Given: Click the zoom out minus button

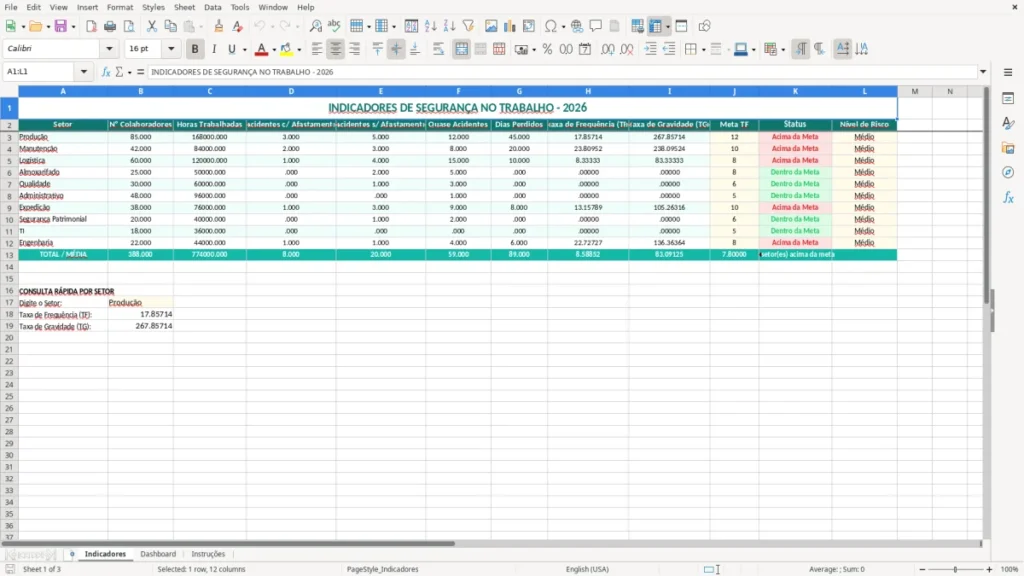Looking at the screenshot, I should 922,569.
